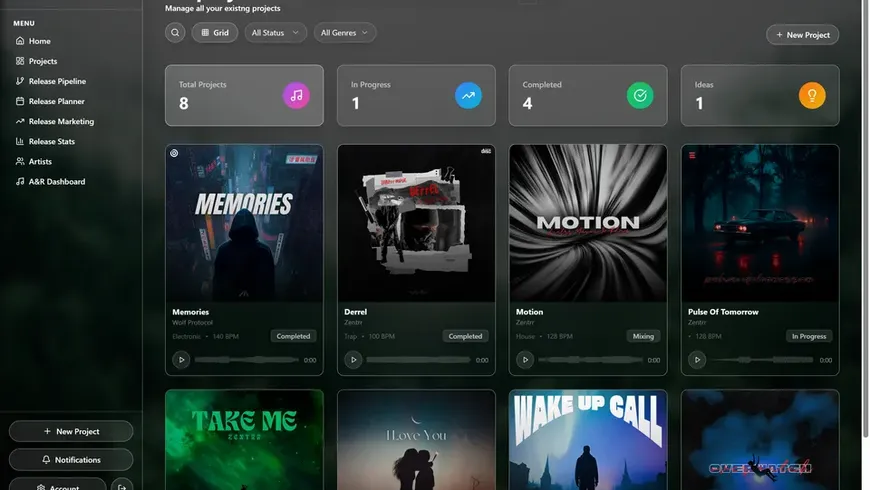Play the Motion track

pos(525,360)
